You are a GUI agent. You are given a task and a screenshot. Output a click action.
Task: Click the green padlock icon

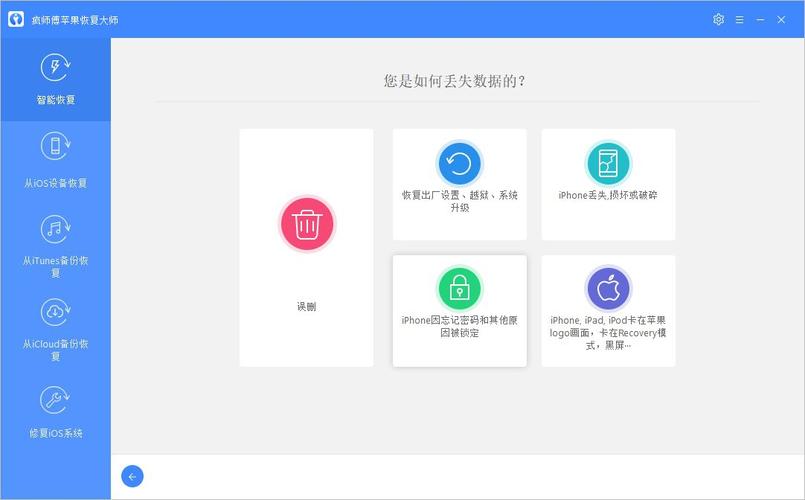[x=459, y=289]
